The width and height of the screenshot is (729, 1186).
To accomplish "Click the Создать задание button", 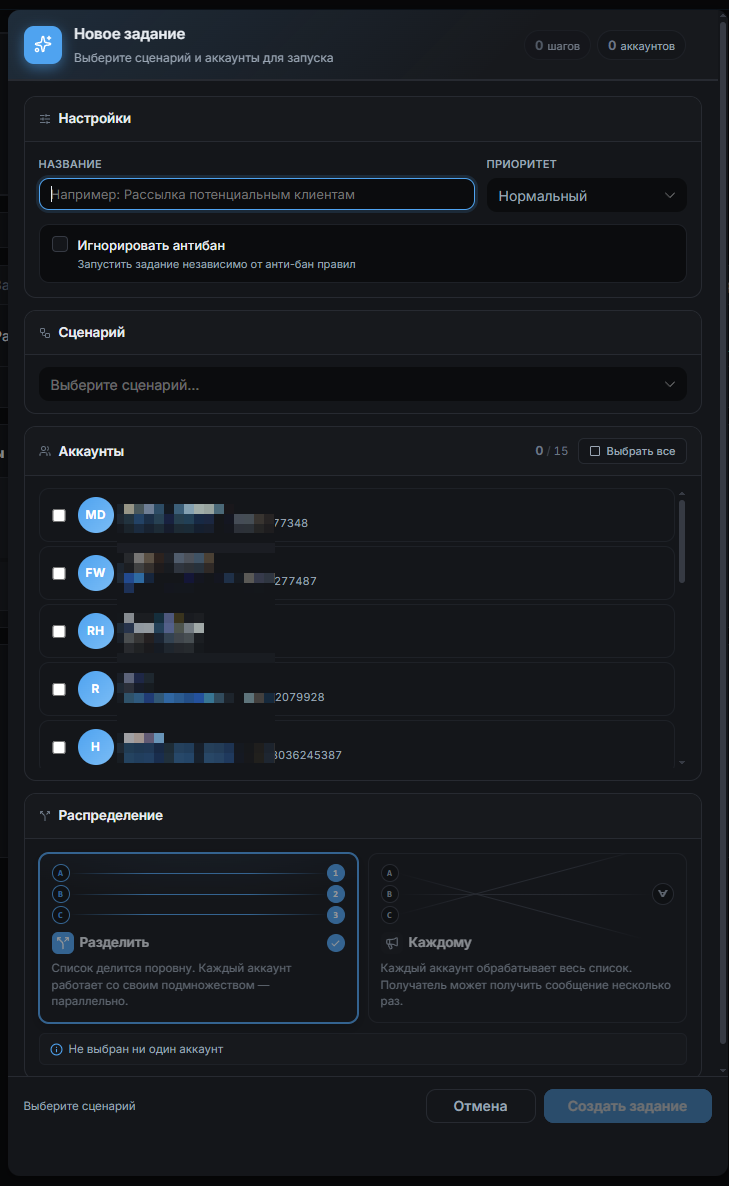I will (x=628, y=1106).
